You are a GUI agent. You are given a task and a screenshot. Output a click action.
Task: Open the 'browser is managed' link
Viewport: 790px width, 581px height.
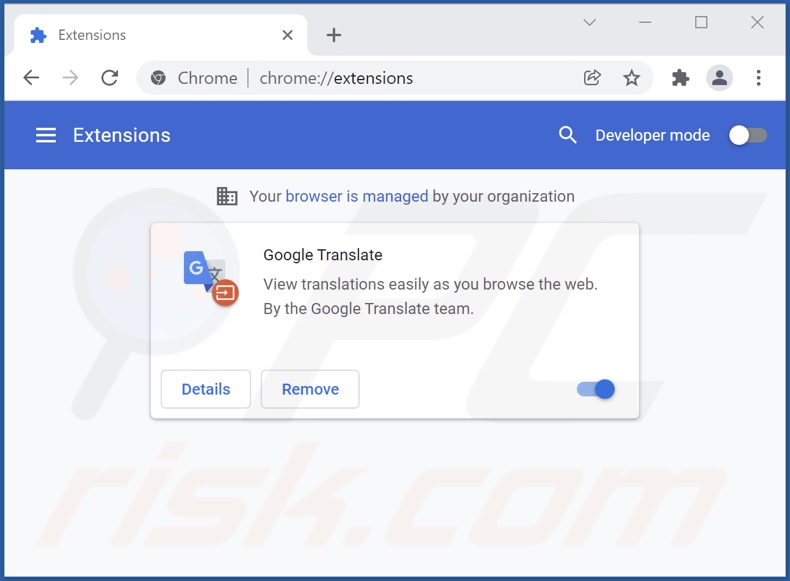click(357, 196)
